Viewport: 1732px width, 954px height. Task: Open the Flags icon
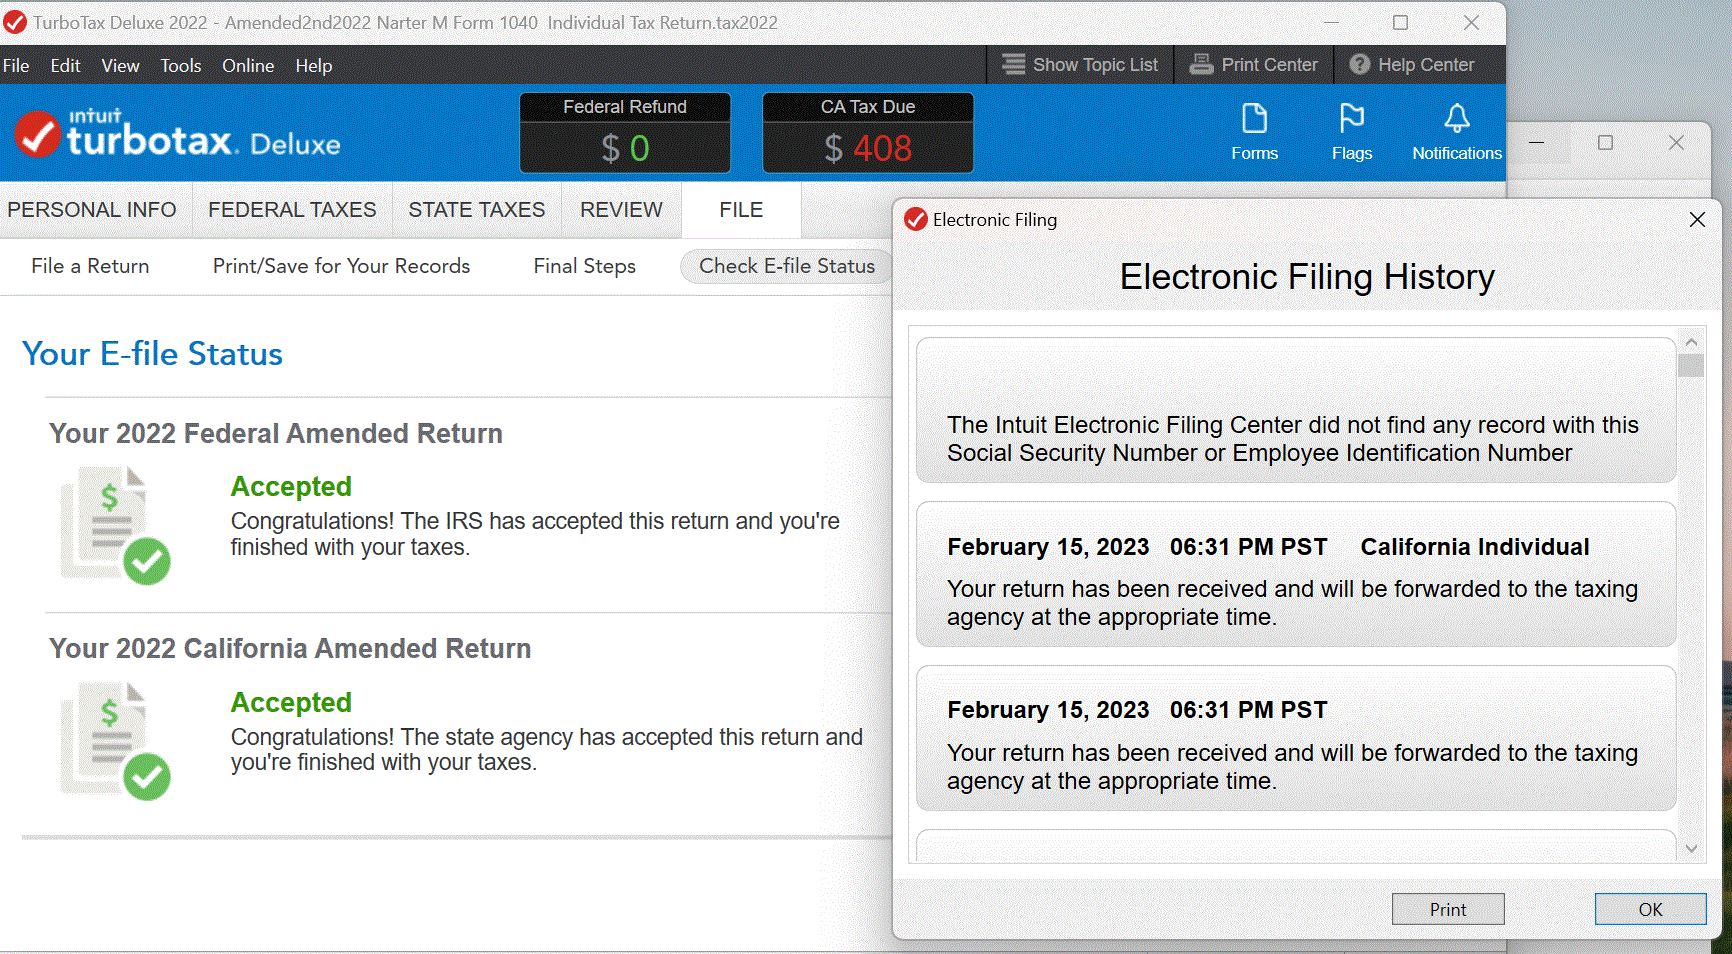pos(1352,132)
